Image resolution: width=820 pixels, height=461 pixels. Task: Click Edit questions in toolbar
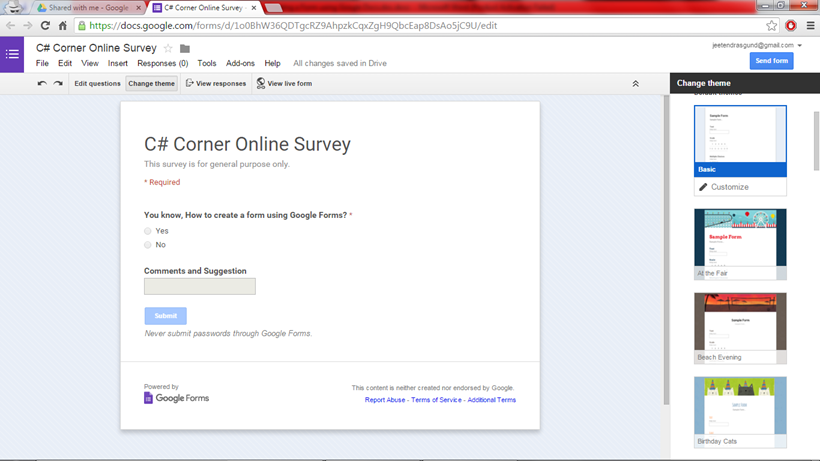tap(97, 84)
